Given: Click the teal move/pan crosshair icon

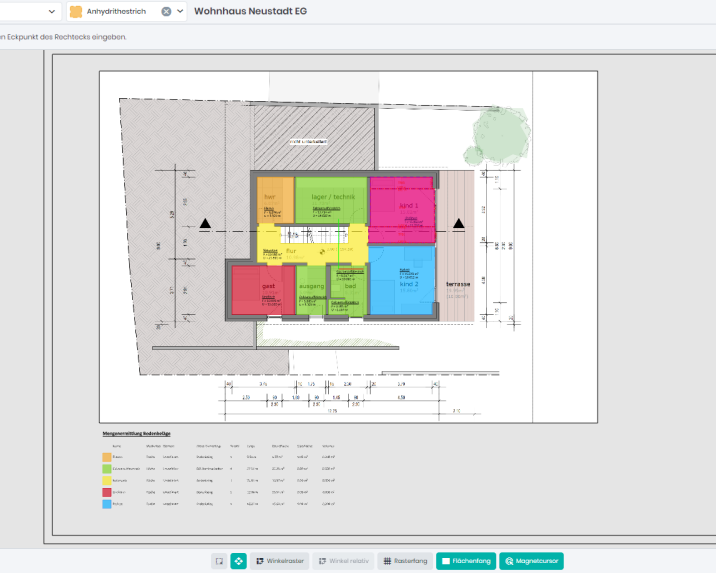Looking at the screenshot, I should 238,561.
